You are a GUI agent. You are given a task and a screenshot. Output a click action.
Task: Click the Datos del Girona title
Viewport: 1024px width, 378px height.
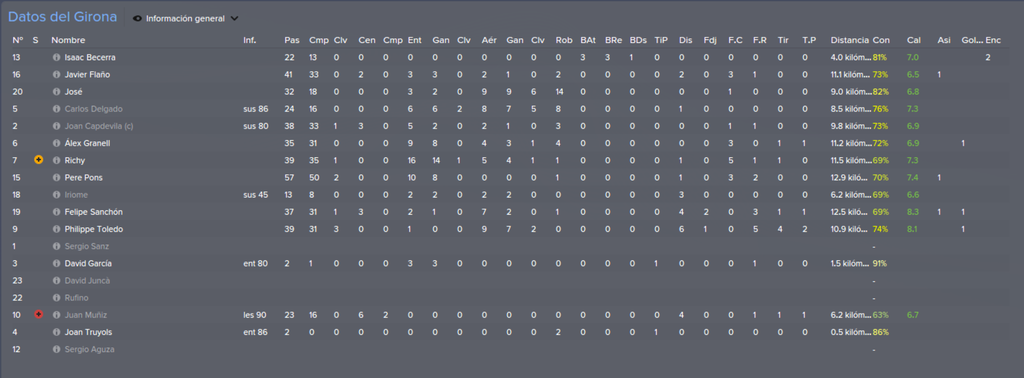coord(63,18)
